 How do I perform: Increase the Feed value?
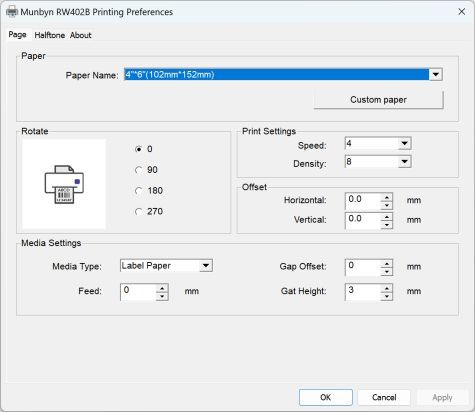[x=162, y=288]
